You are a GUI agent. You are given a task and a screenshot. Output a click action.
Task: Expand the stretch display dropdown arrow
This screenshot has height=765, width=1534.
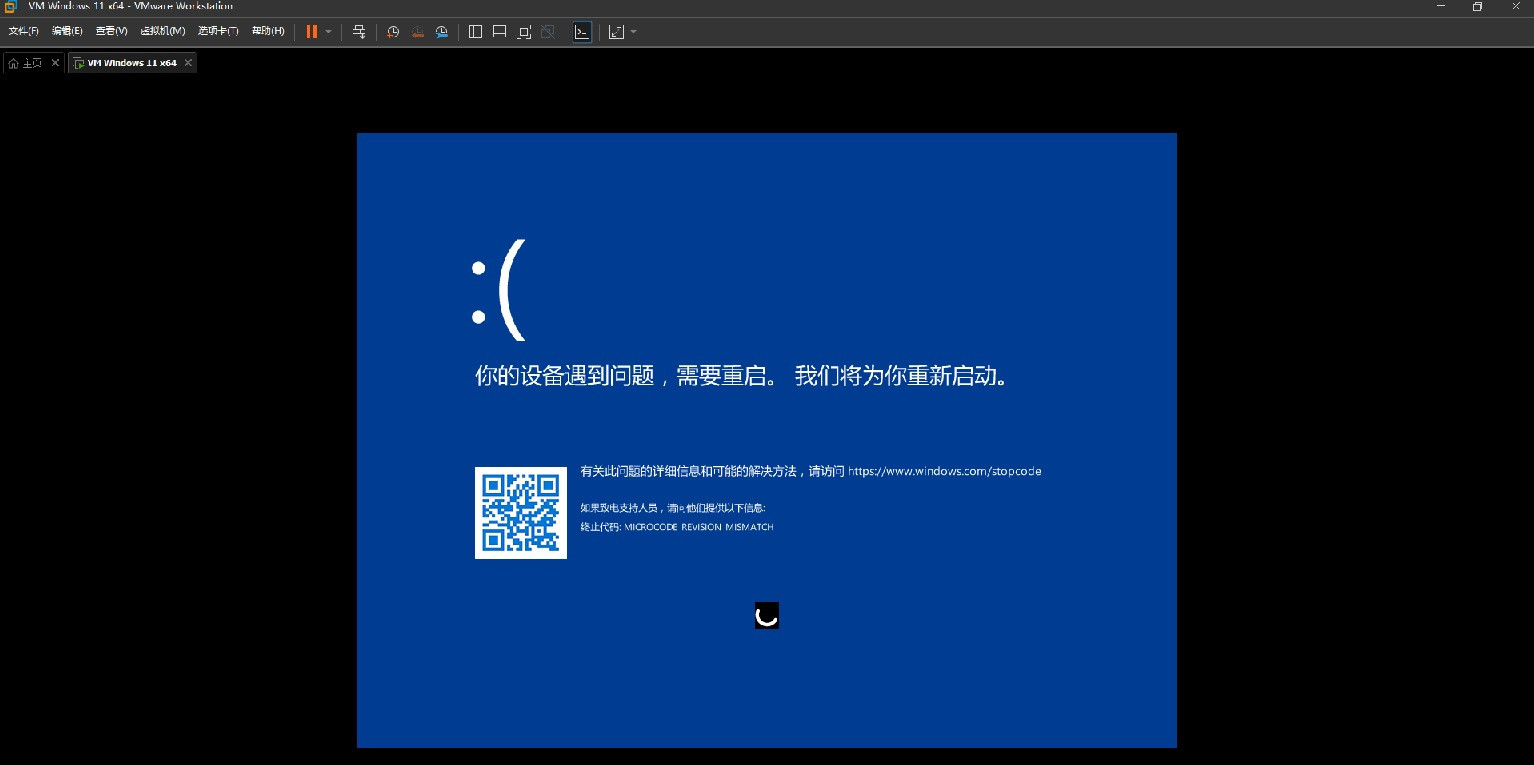(633, 32)
